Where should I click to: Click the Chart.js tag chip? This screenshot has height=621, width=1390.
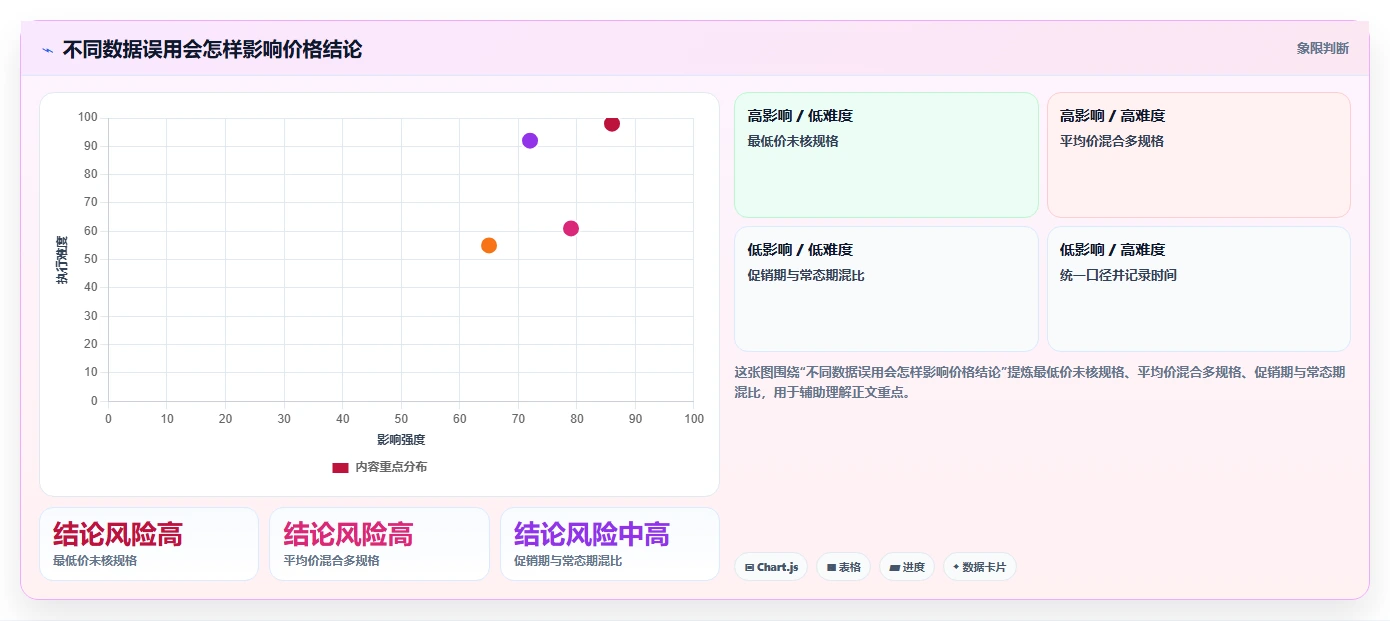point(771,567)
